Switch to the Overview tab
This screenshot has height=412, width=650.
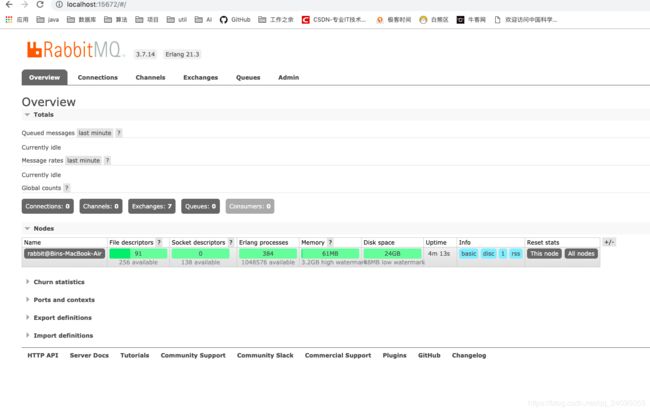coord(44,78)
